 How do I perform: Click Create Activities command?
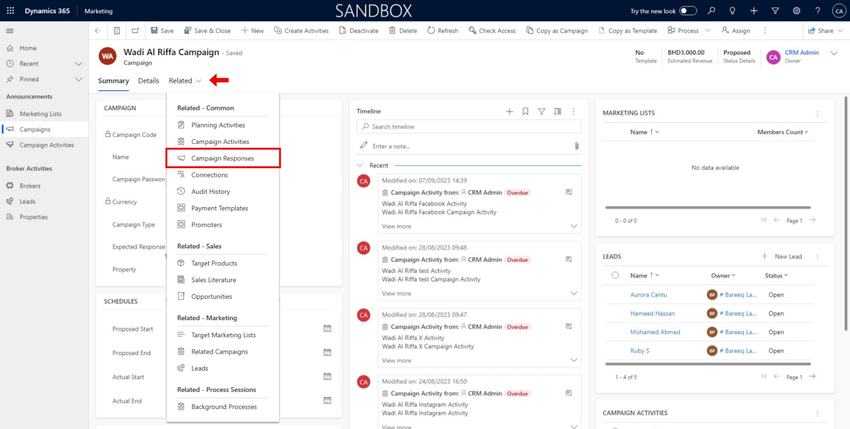[x=301, y=31]
